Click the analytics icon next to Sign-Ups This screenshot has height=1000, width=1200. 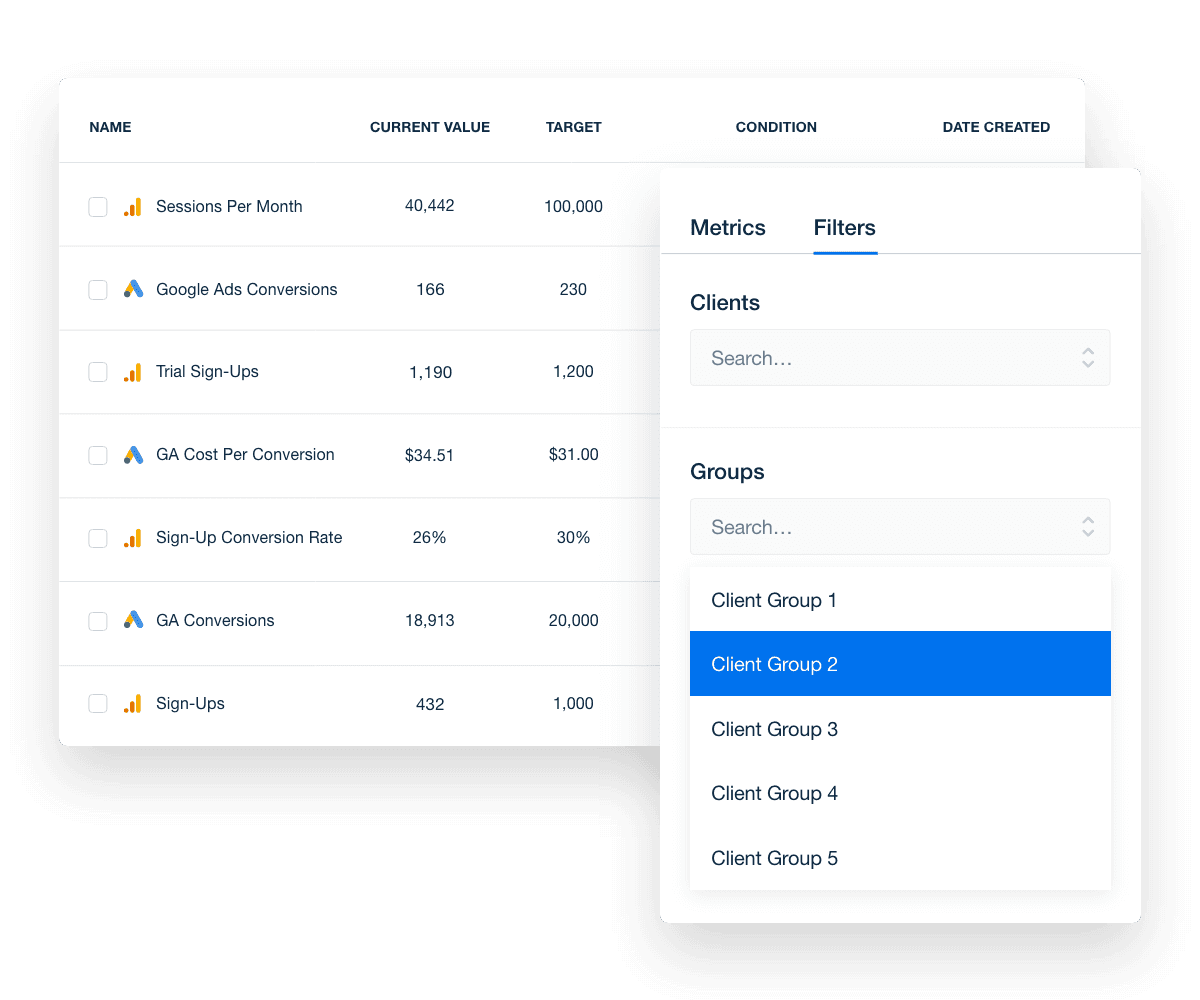click(133, 704)
